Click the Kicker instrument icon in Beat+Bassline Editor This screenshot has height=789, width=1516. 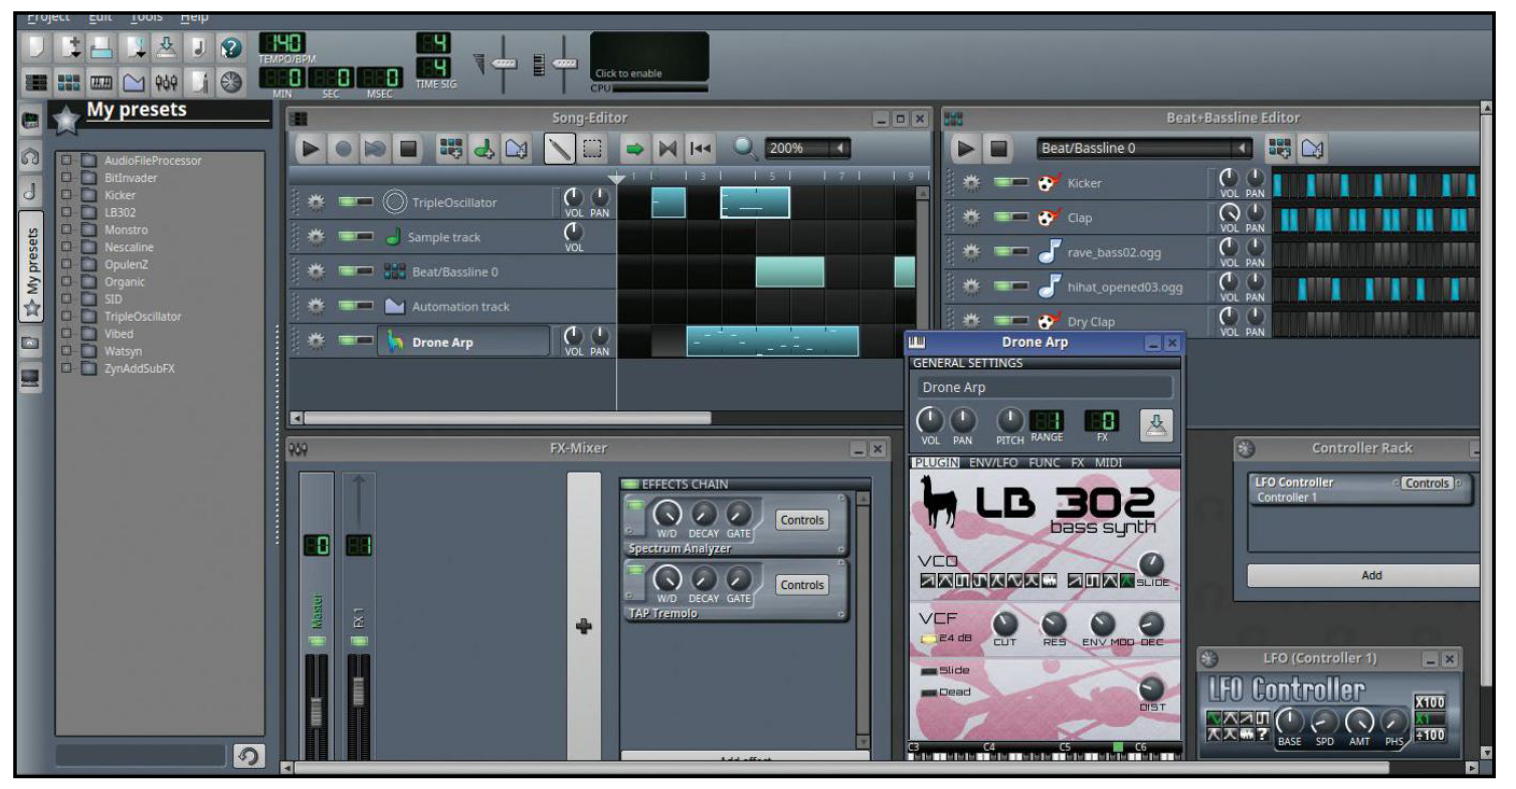[1048, 183]
